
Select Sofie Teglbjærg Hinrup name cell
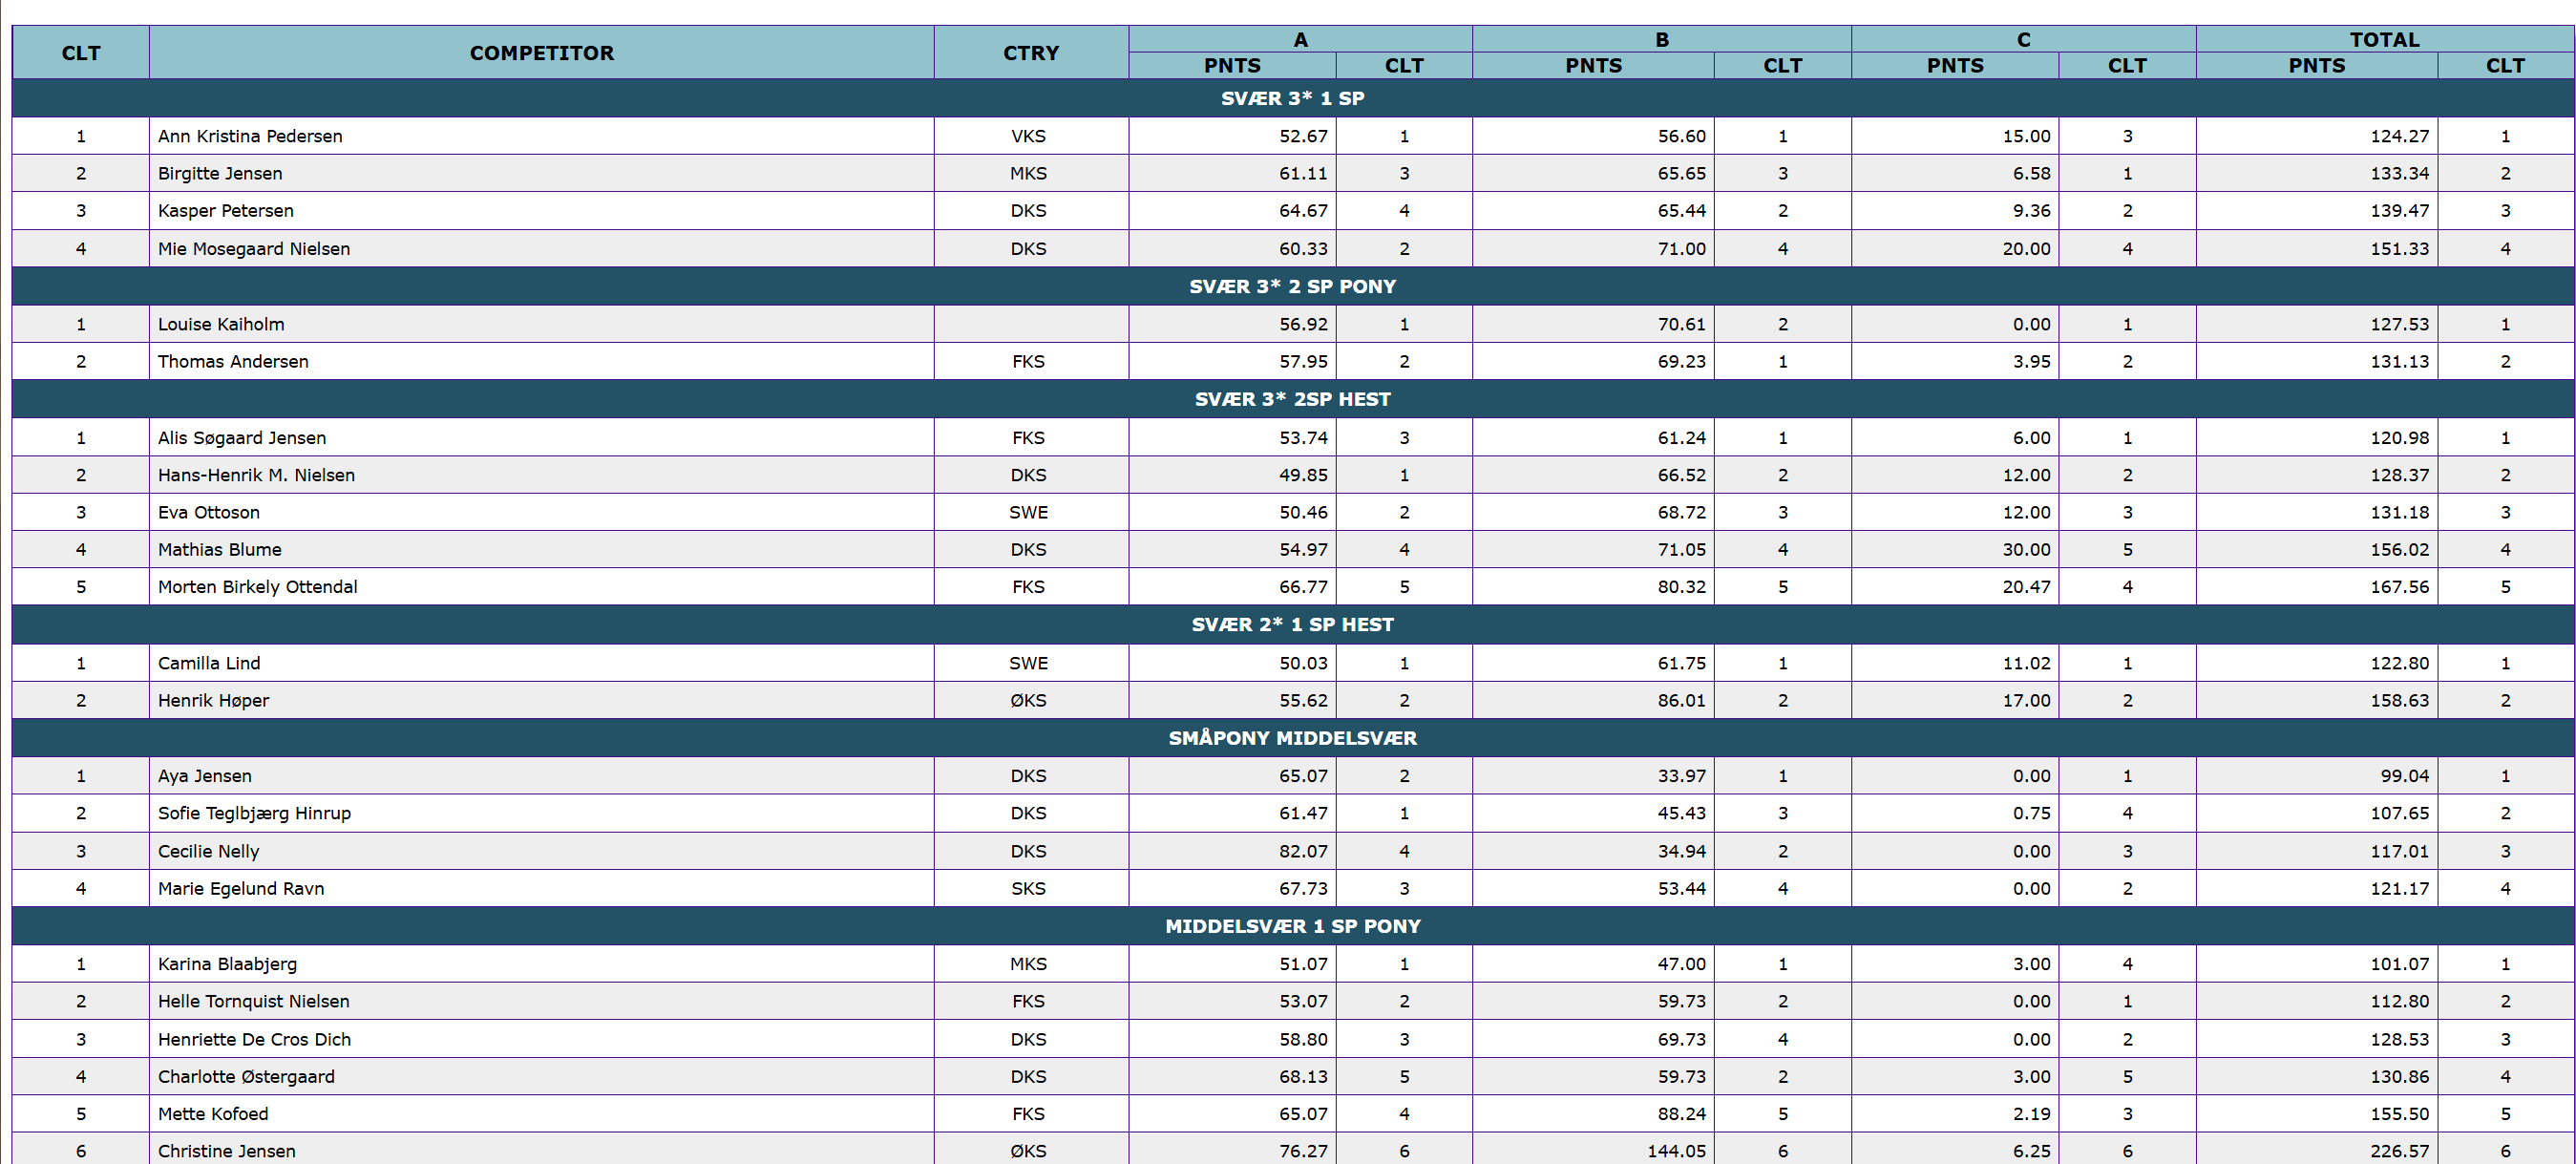tap(541, 813)
